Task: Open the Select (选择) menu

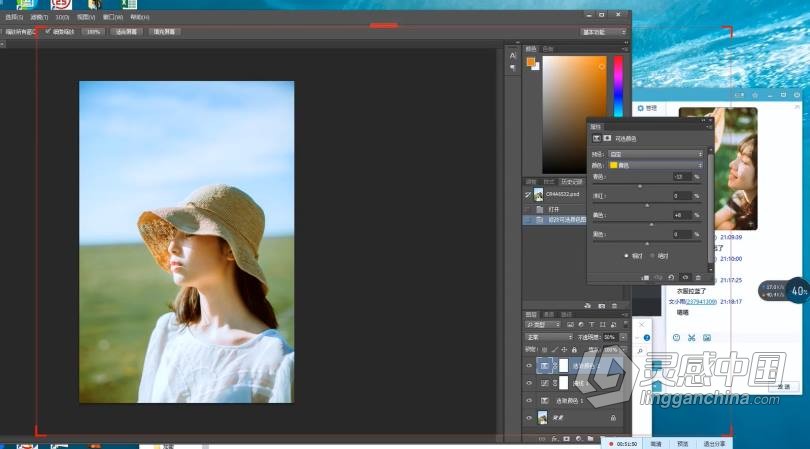Action: [x=14, y=17]
